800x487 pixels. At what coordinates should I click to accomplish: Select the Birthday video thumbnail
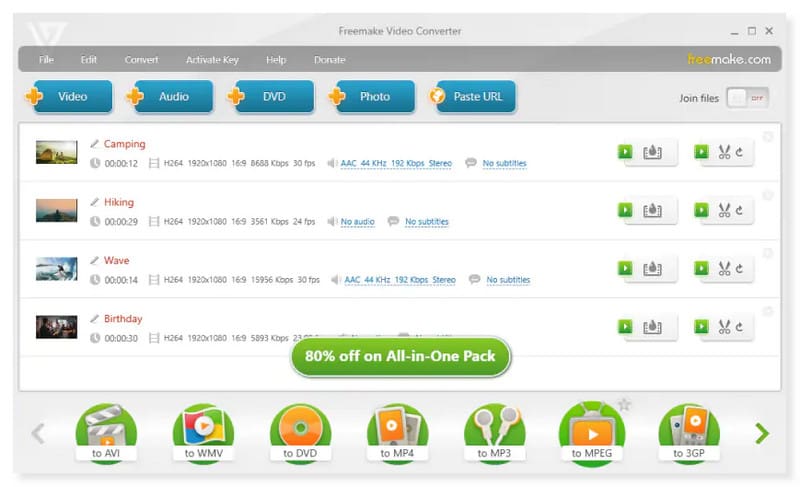point(56,327)
